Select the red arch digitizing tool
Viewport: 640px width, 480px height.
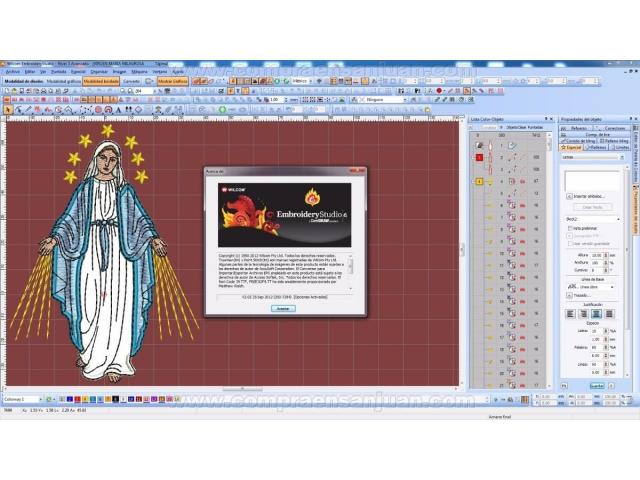108,110
